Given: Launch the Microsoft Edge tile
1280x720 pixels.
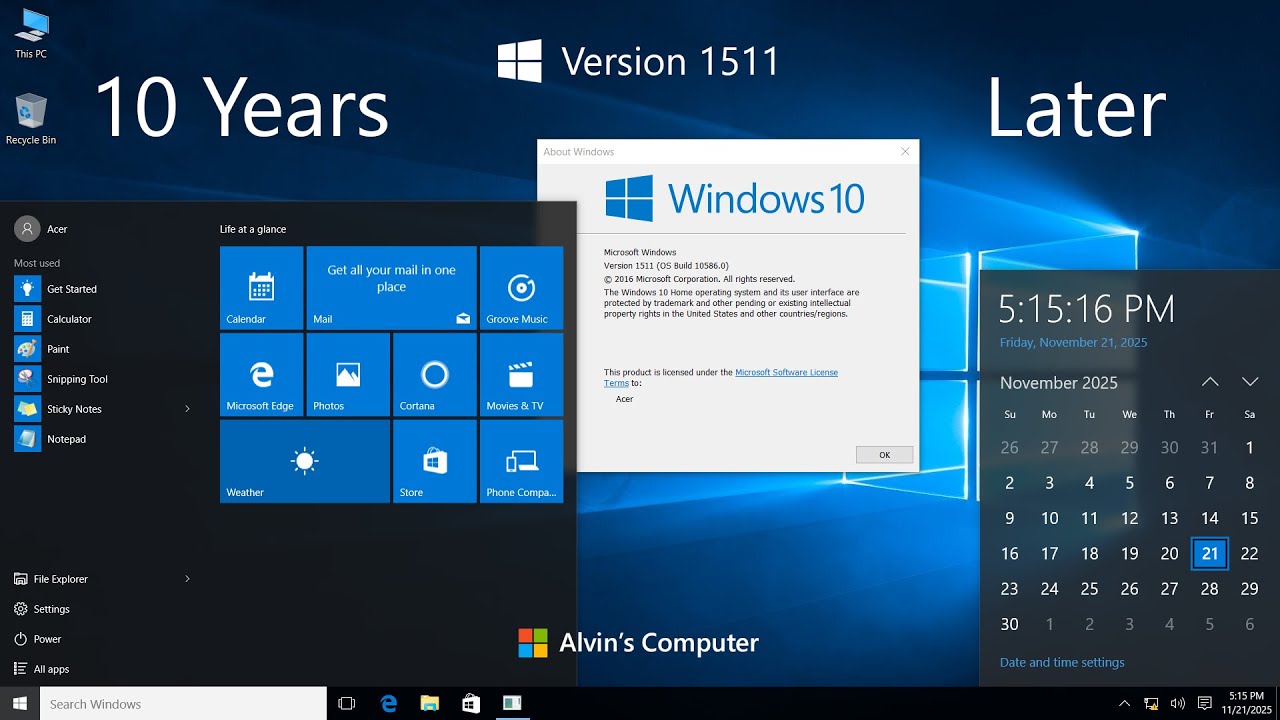Looking at the screenshot, I should click(x=261, y=375).
